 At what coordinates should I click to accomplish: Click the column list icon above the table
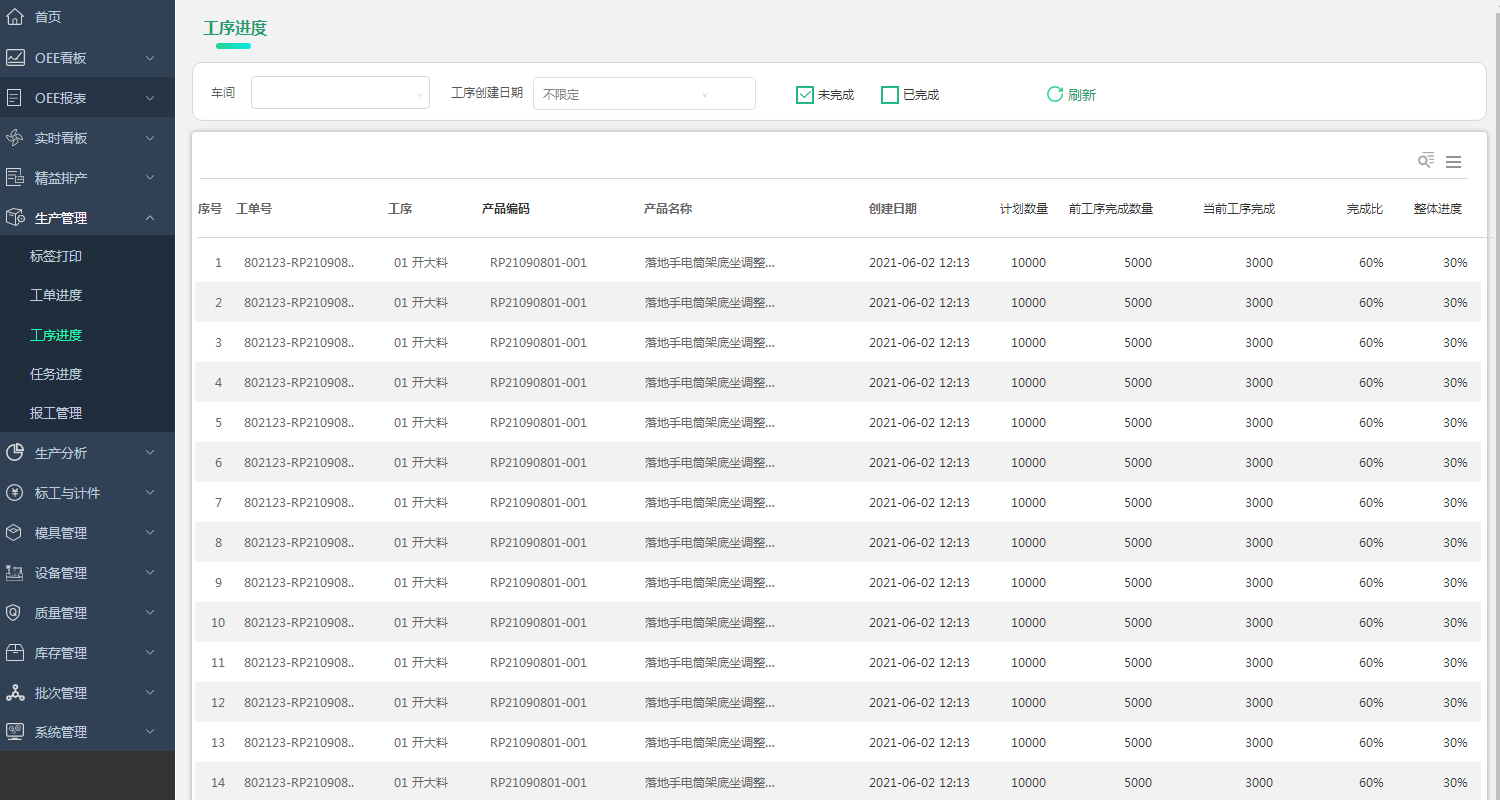(x=1453, y=161)
